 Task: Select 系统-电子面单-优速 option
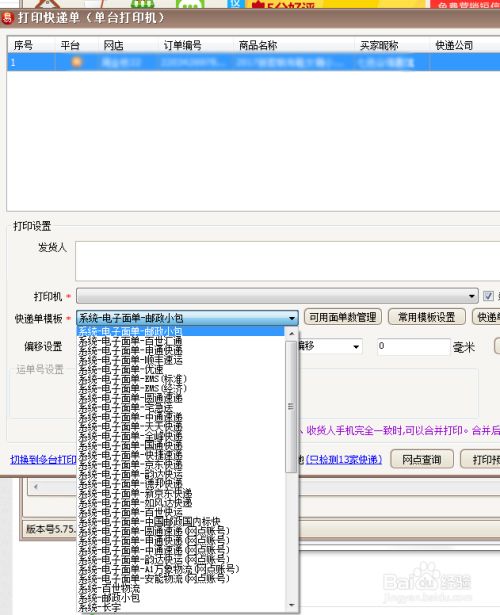(180, 369)
